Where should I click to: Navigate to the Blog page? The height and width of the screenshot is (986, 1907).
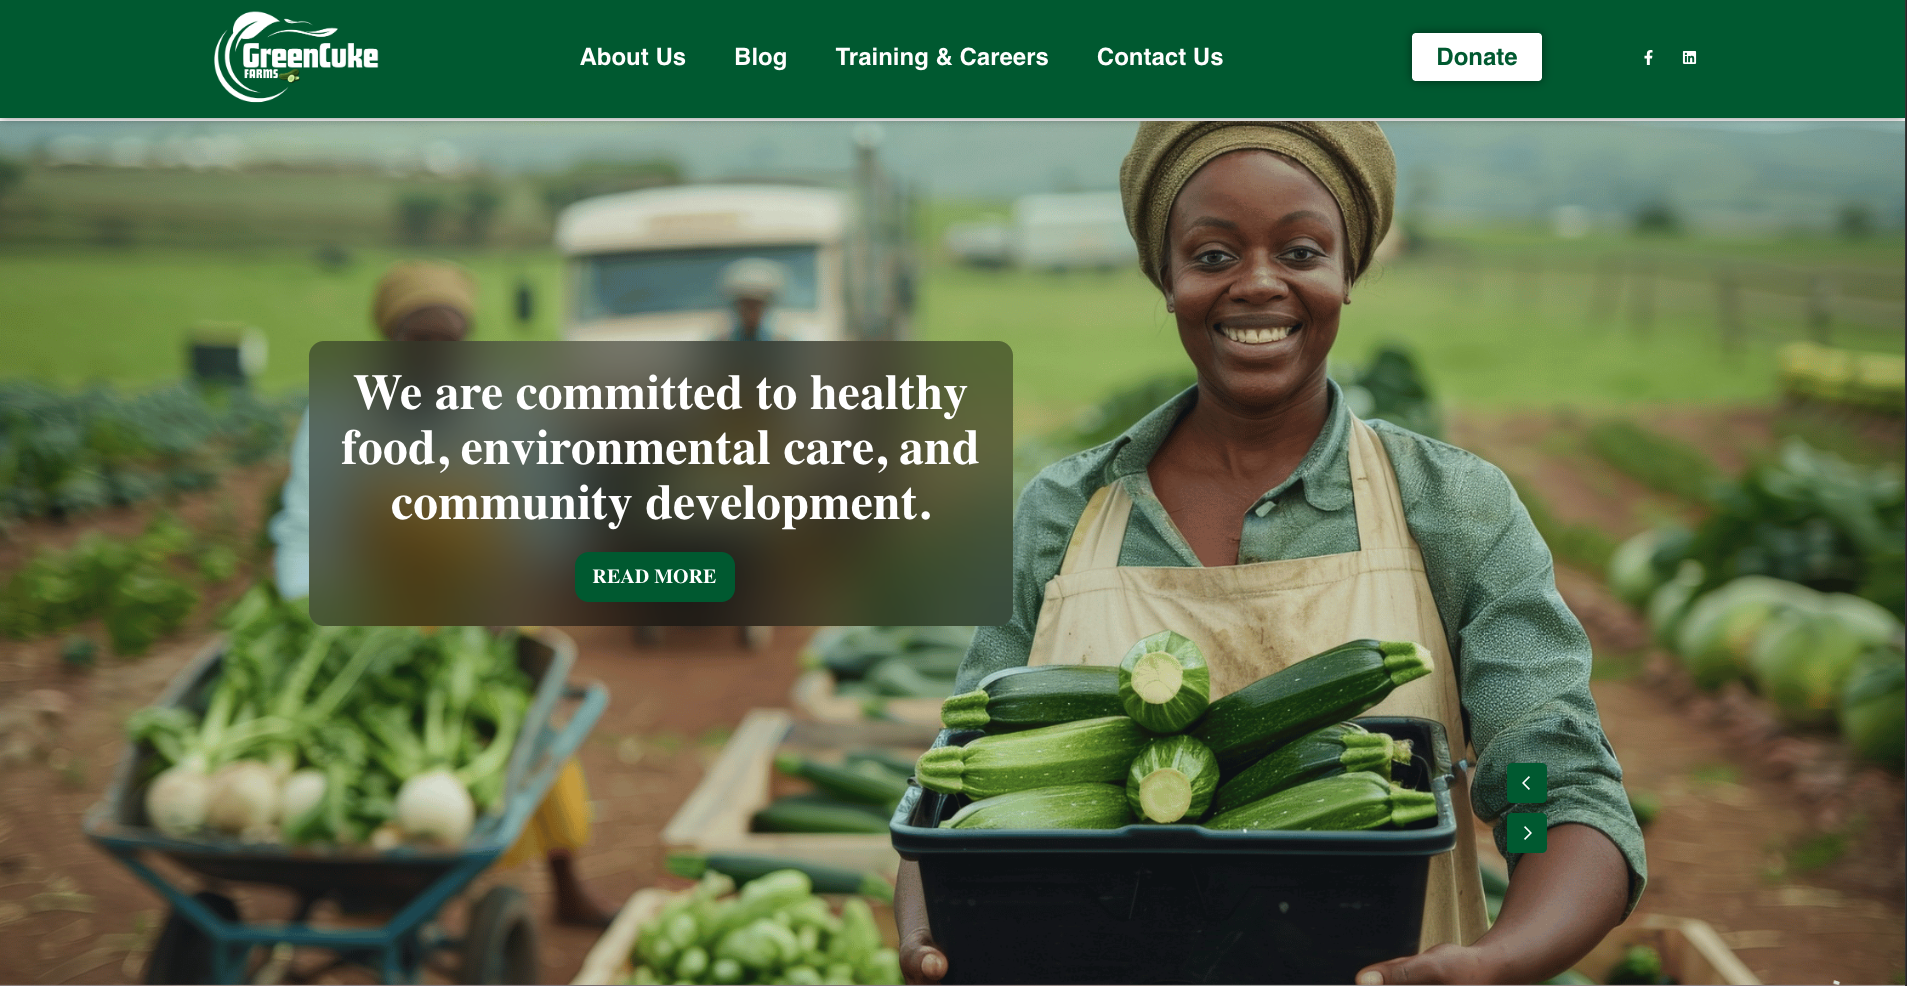[x=760, y=57]
